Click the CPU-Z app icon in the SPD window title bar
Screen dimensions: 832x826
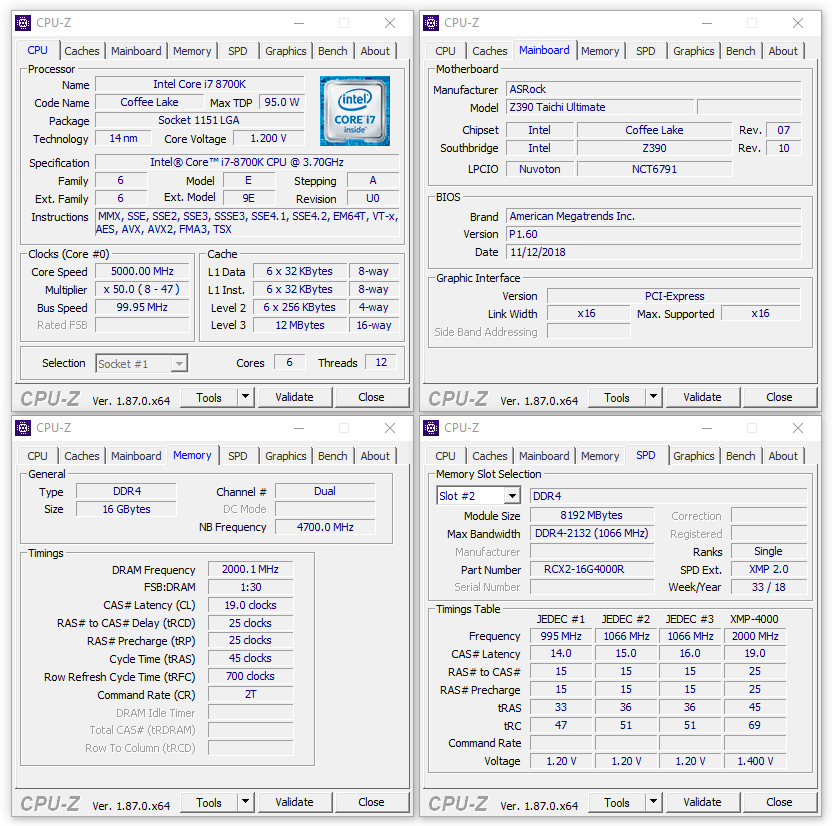coord(431,428)
